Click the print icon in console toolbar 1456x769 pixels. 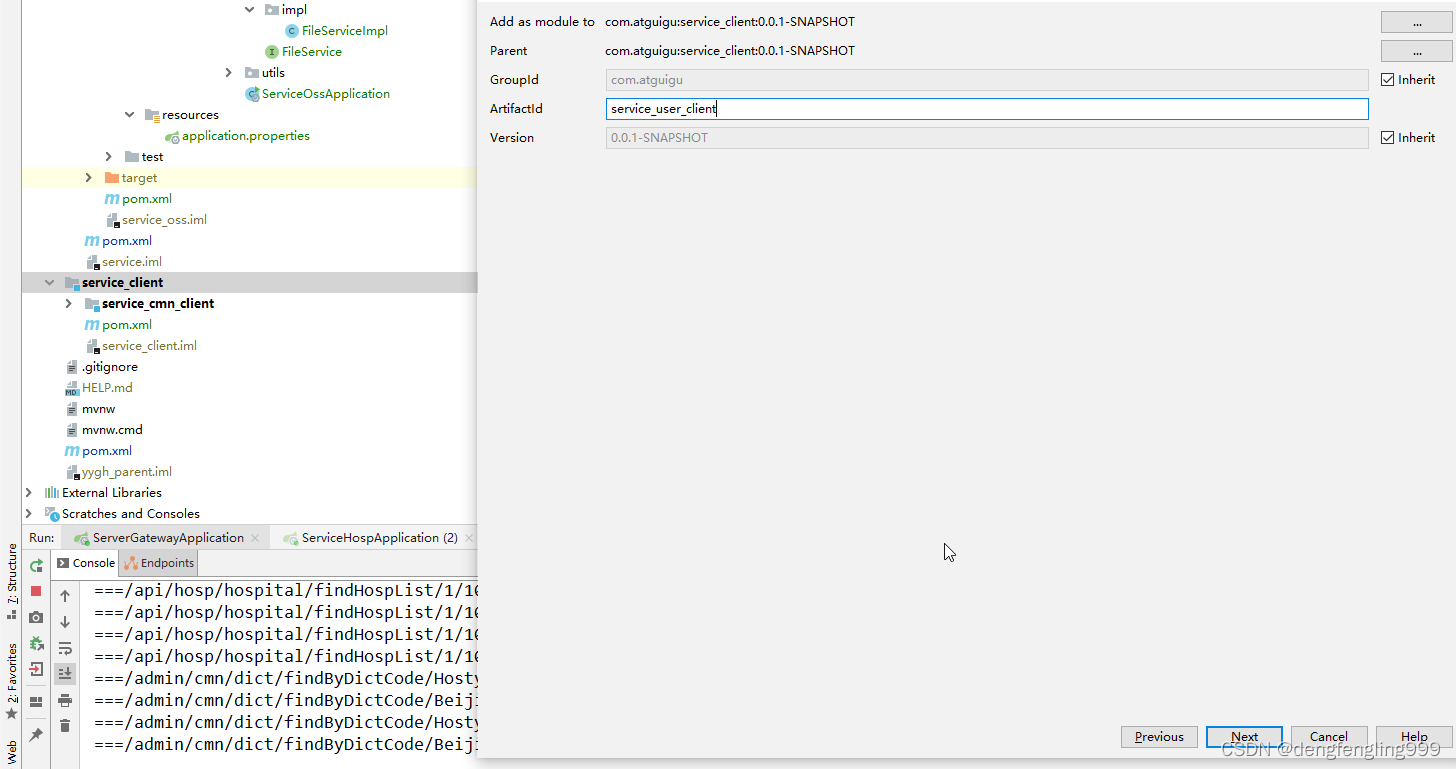tap(65, 700)
